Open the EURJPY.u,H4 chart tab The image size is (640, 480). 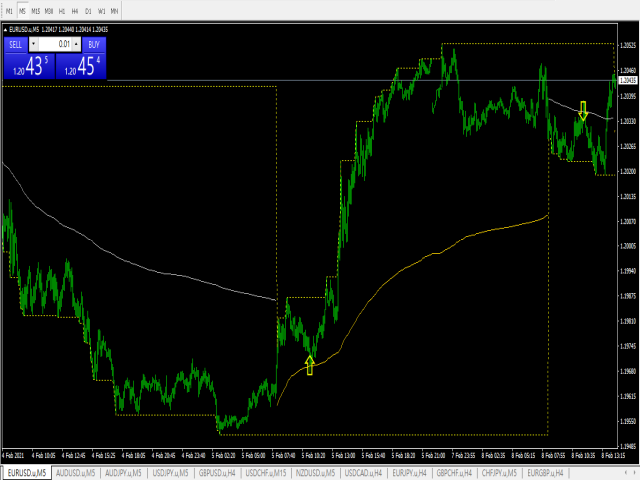[x=409, y=473]
